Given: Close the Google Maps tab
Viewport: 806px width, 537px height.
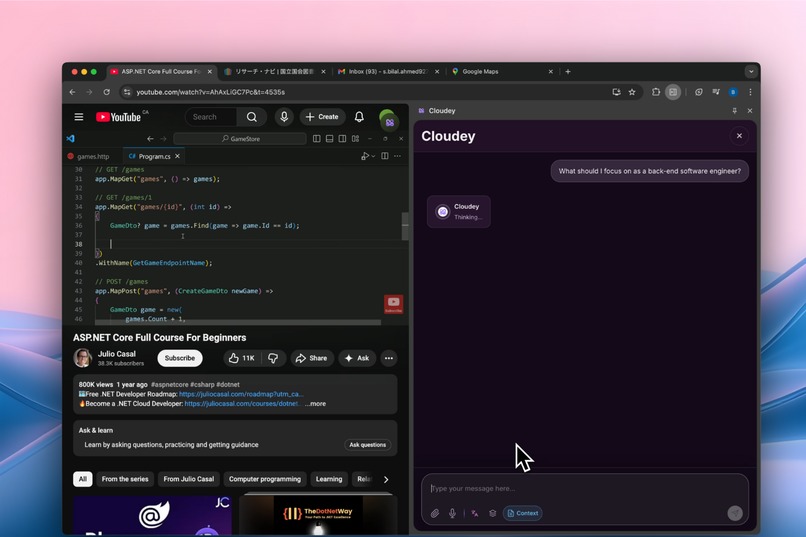Looking at the screenshot, I should pos(551,72).
